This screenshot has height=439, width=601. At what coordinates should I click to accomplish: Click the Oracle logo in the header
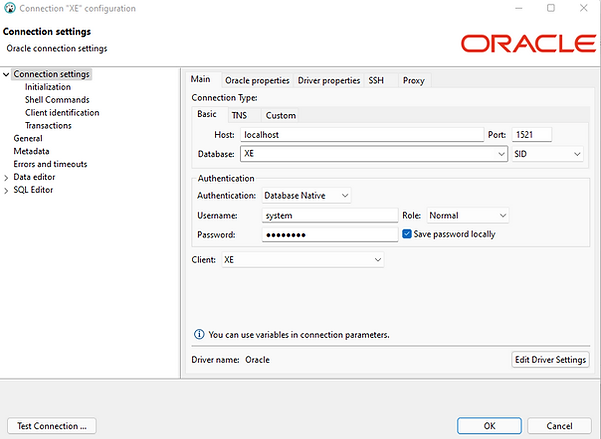(x=528, y=43)
